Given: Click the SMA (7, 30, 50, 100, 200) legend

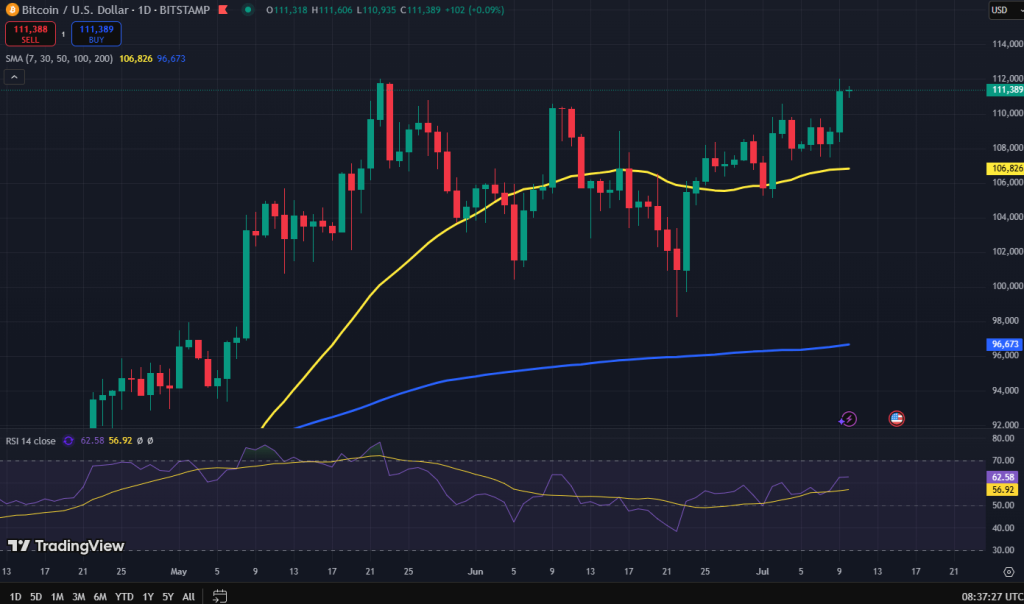Looking at the screenshot, I should (59, 59).
